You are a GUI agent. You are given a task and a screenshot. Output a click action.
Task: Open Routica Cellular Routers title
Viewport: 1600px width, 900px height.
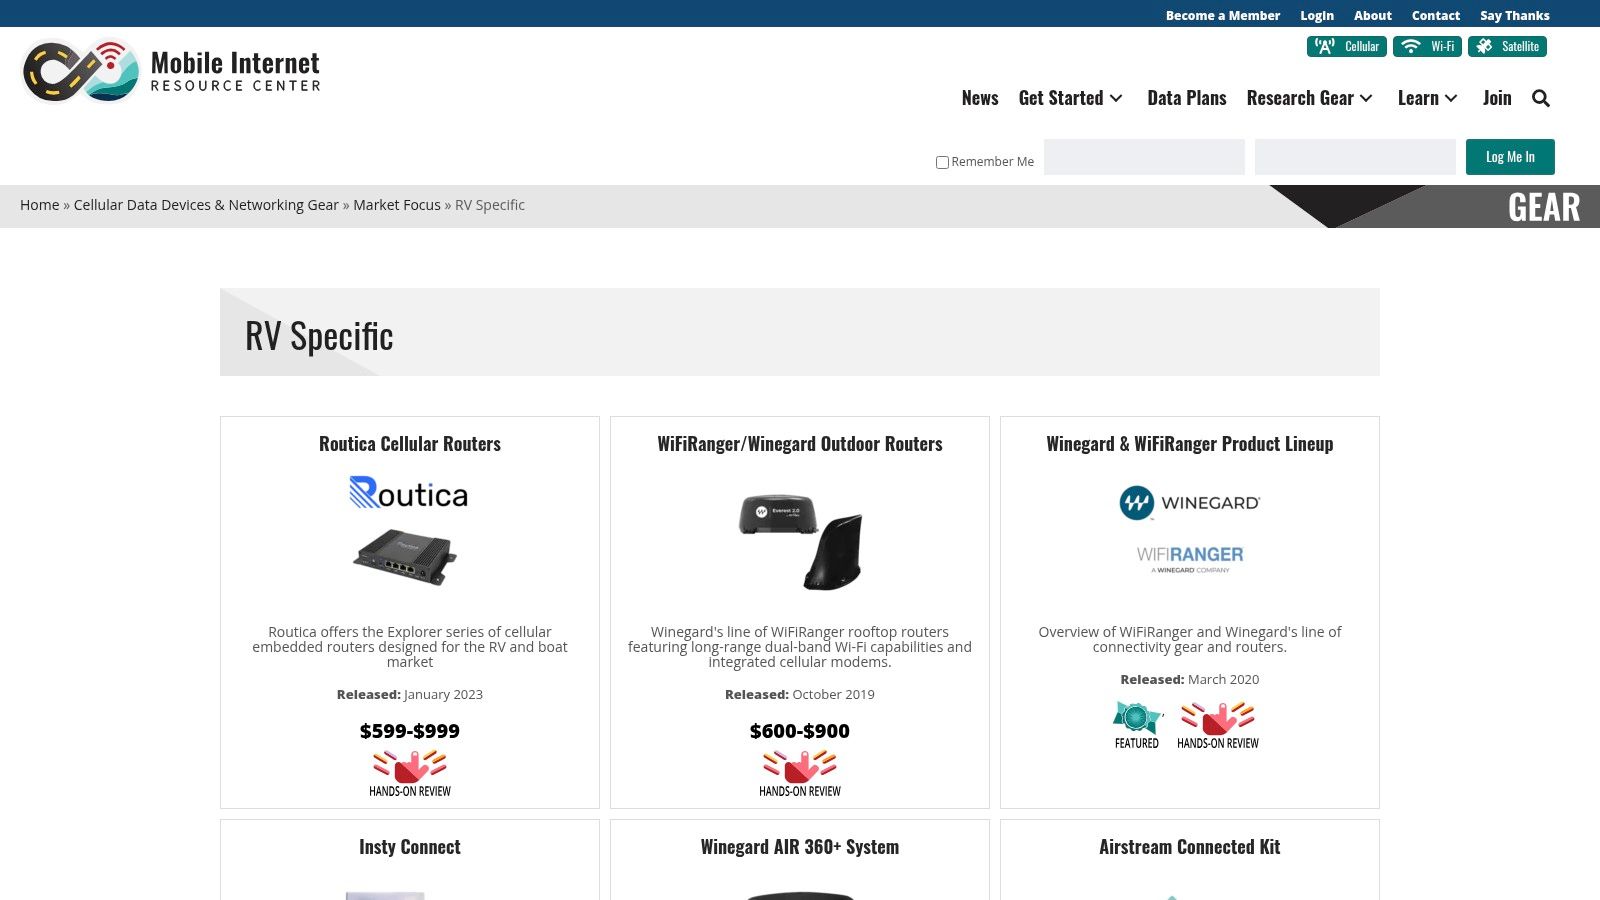click(410, 444)
